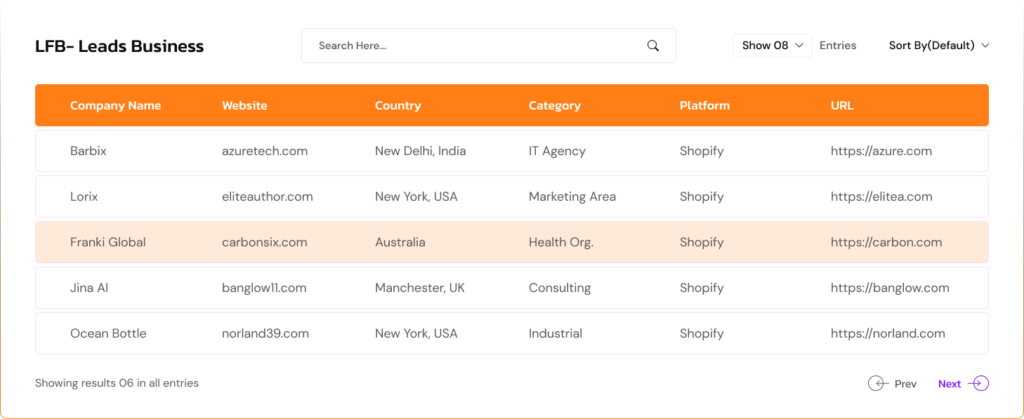Image resolution: width=1024 pixels, height=419 pixels.
Task: Click the eliteauthor.com website entry
Action: [x=267, y=196]
